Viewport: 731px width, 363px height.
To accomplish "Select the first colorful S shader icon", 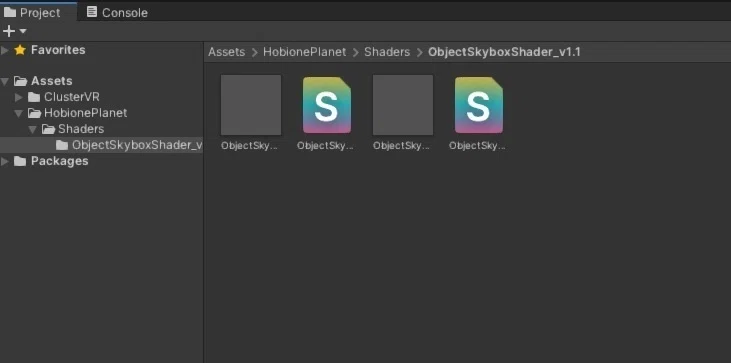I will pos(327,105).
